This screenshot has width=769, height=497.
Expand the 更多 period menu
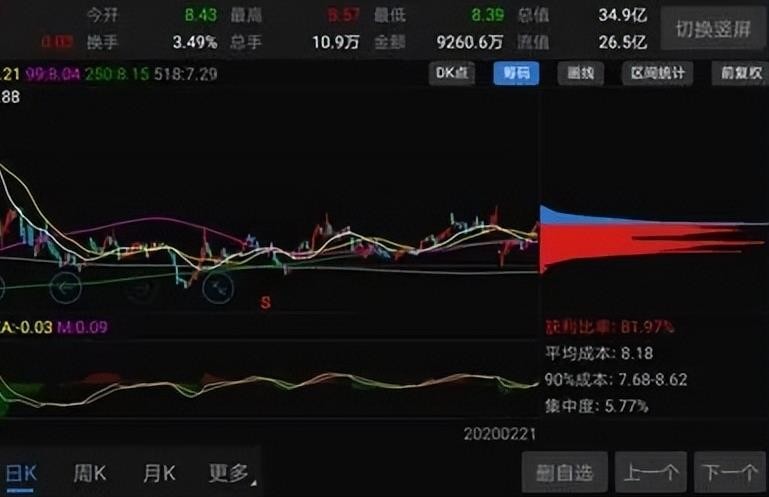(x=232, y=474)
